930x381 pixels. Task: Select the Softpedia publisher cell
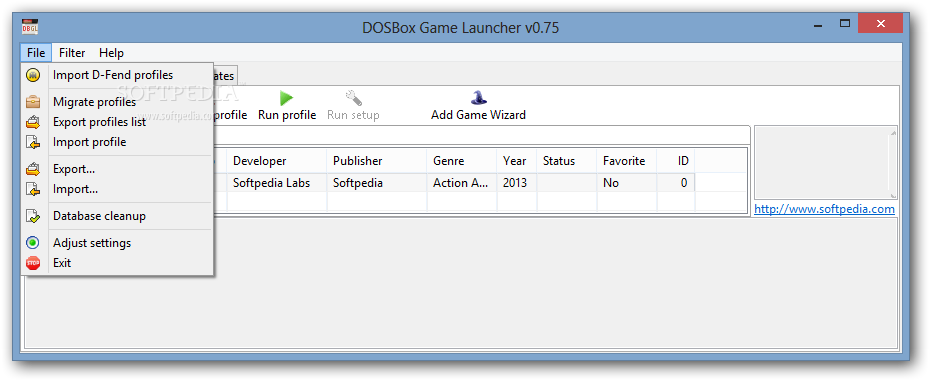376,183
